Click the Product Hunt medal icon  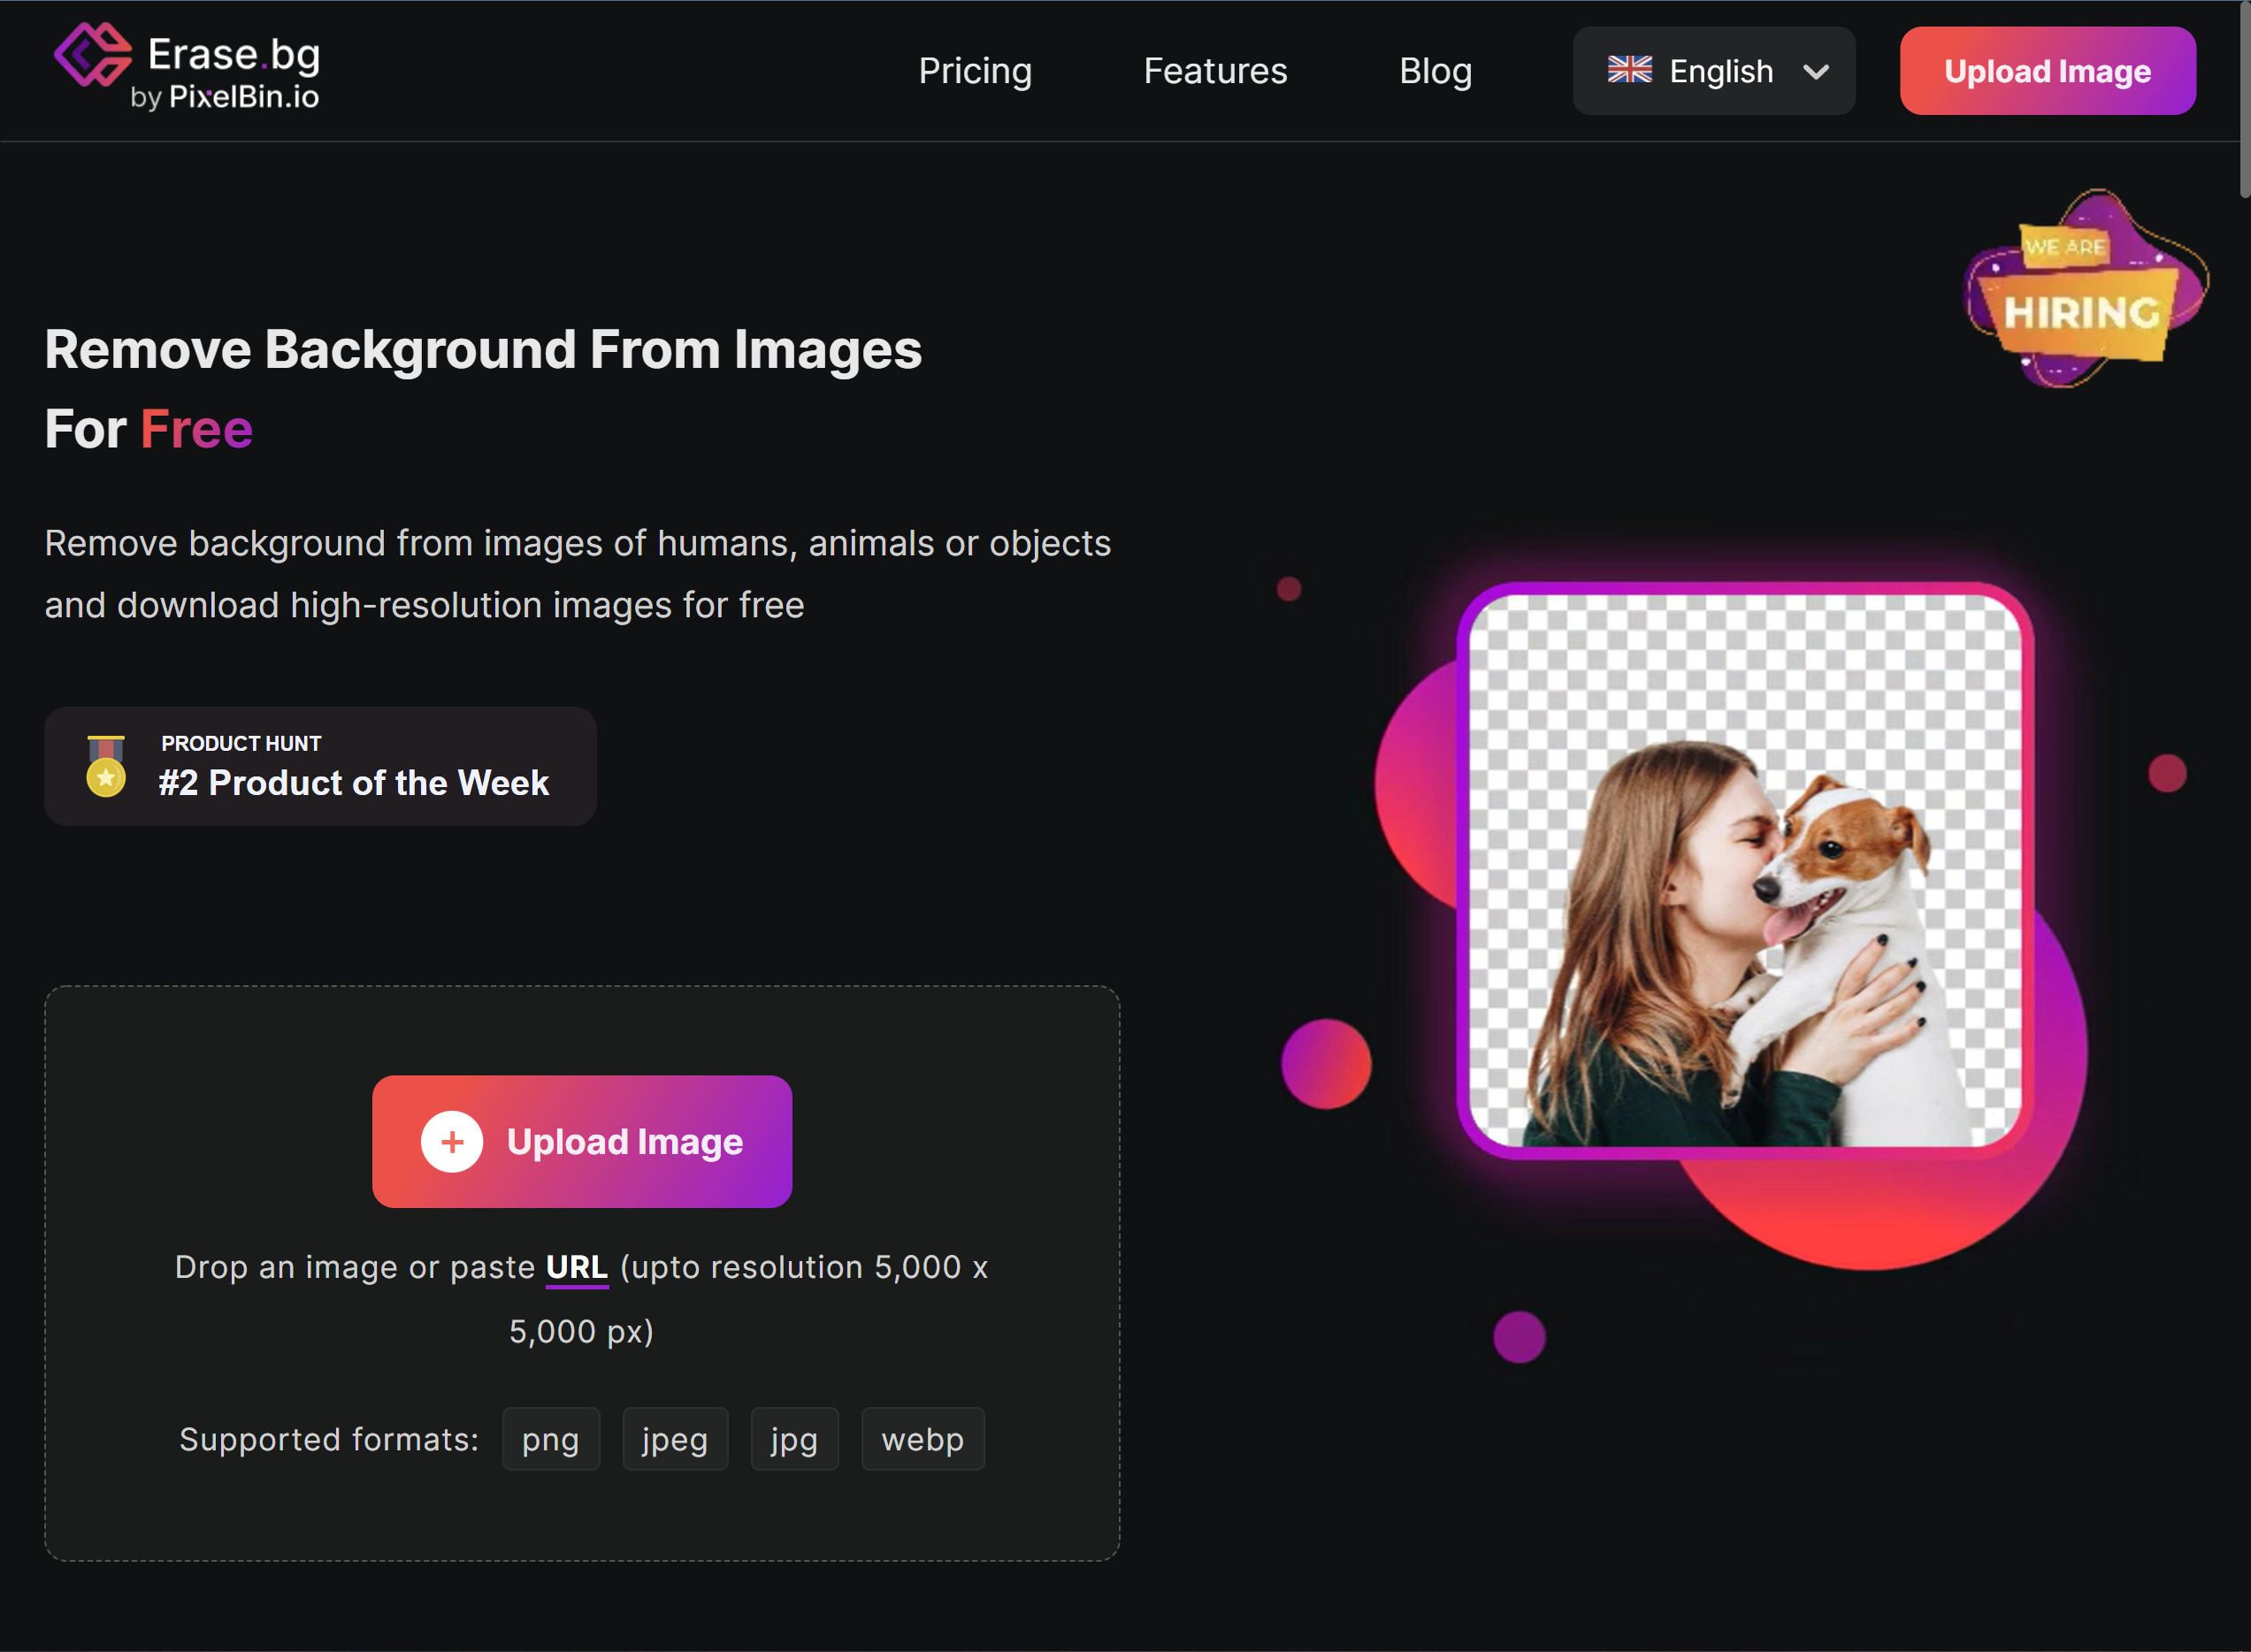pos(106,766)
